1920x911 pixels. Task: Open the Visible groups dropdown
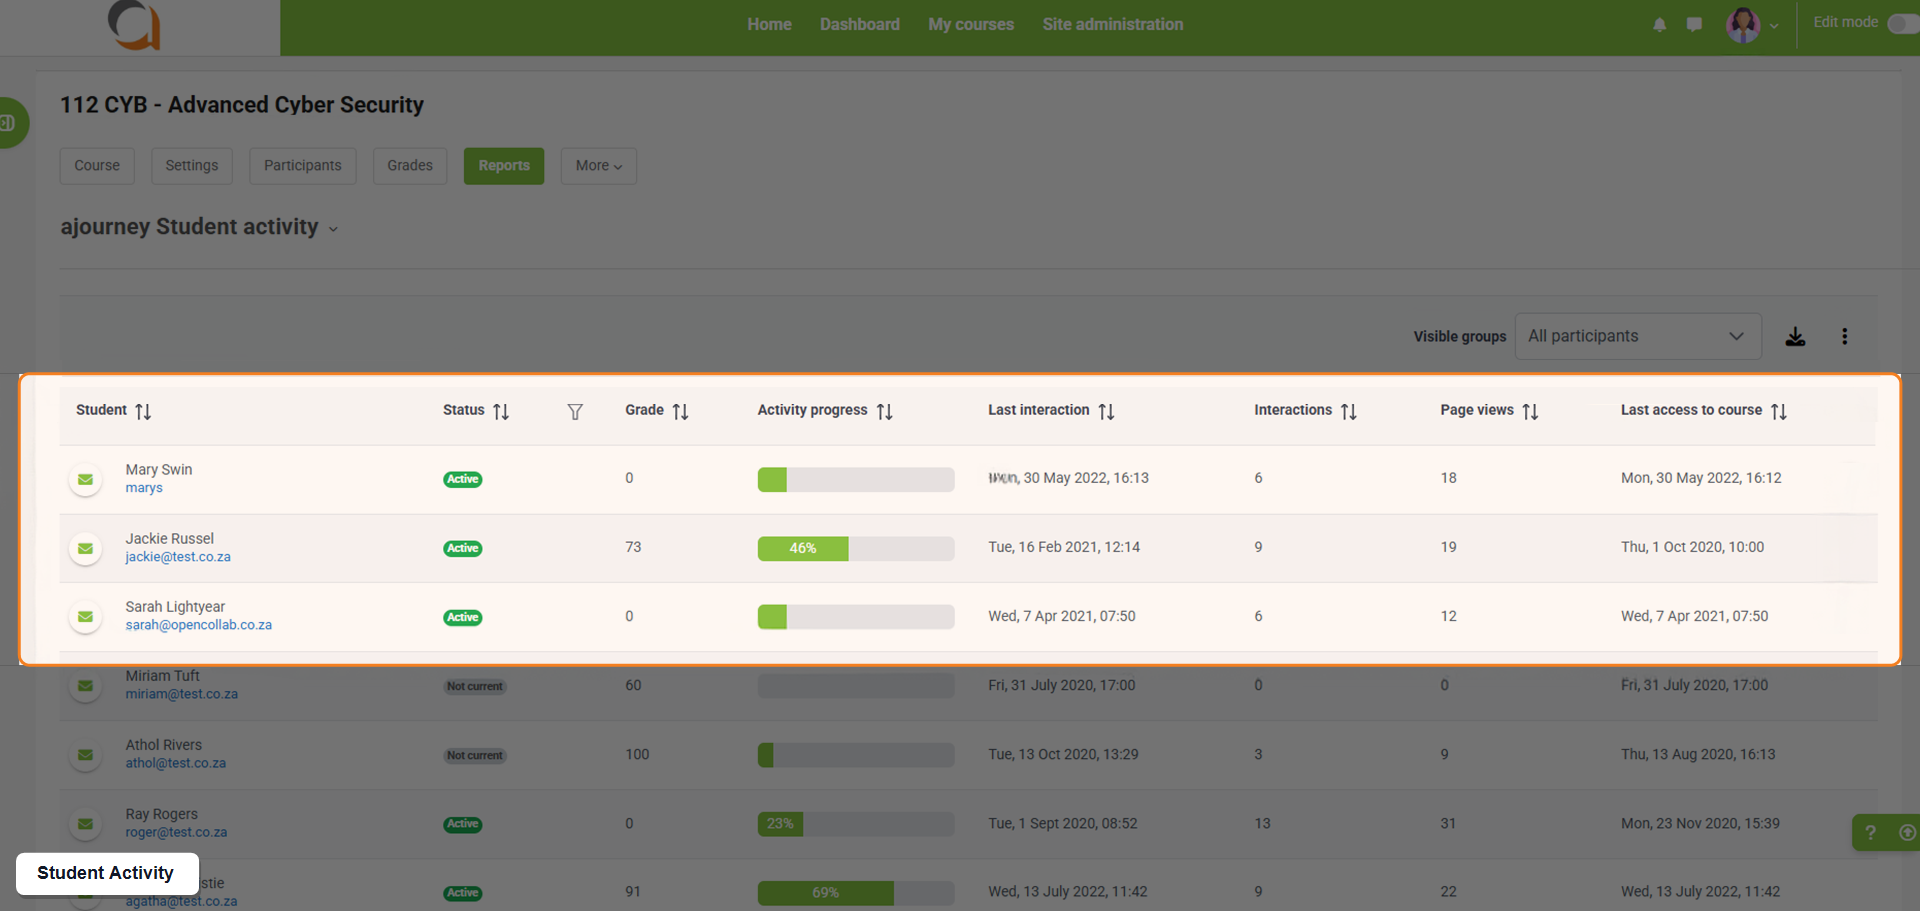tap(1638, 337)
